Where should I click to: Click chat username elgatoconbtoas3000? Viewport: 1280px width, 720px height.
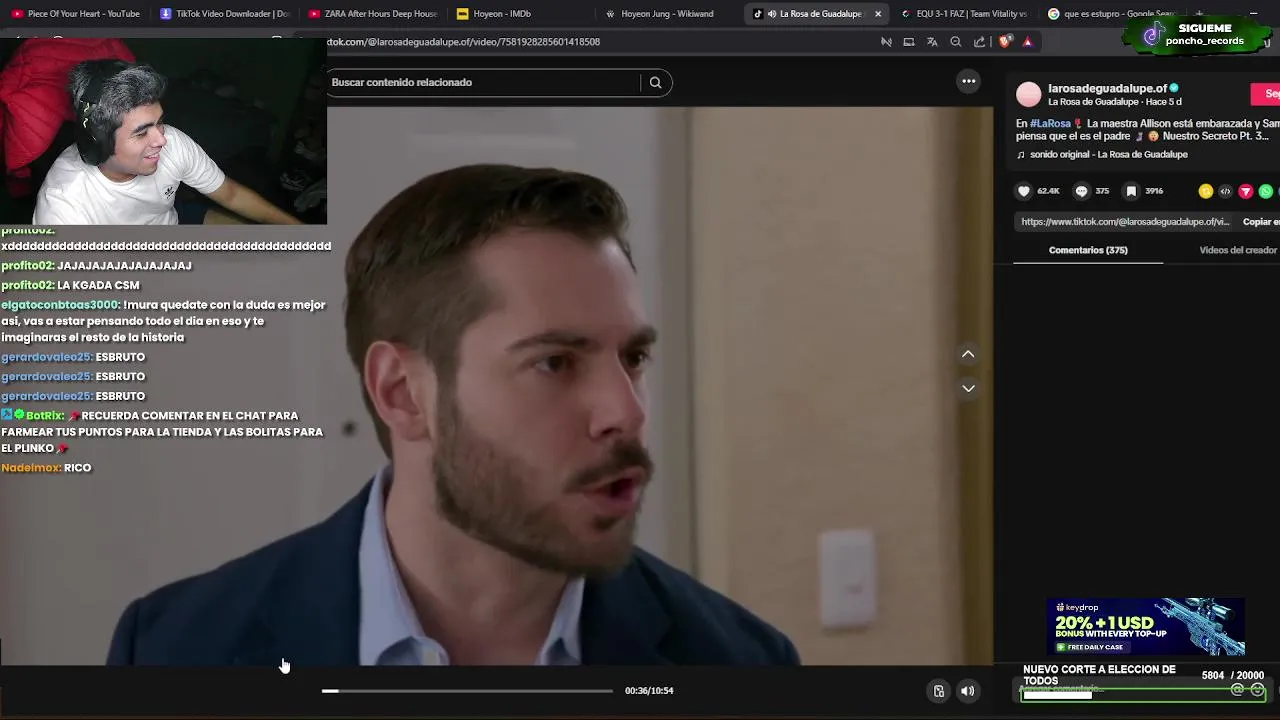[60, 305]
